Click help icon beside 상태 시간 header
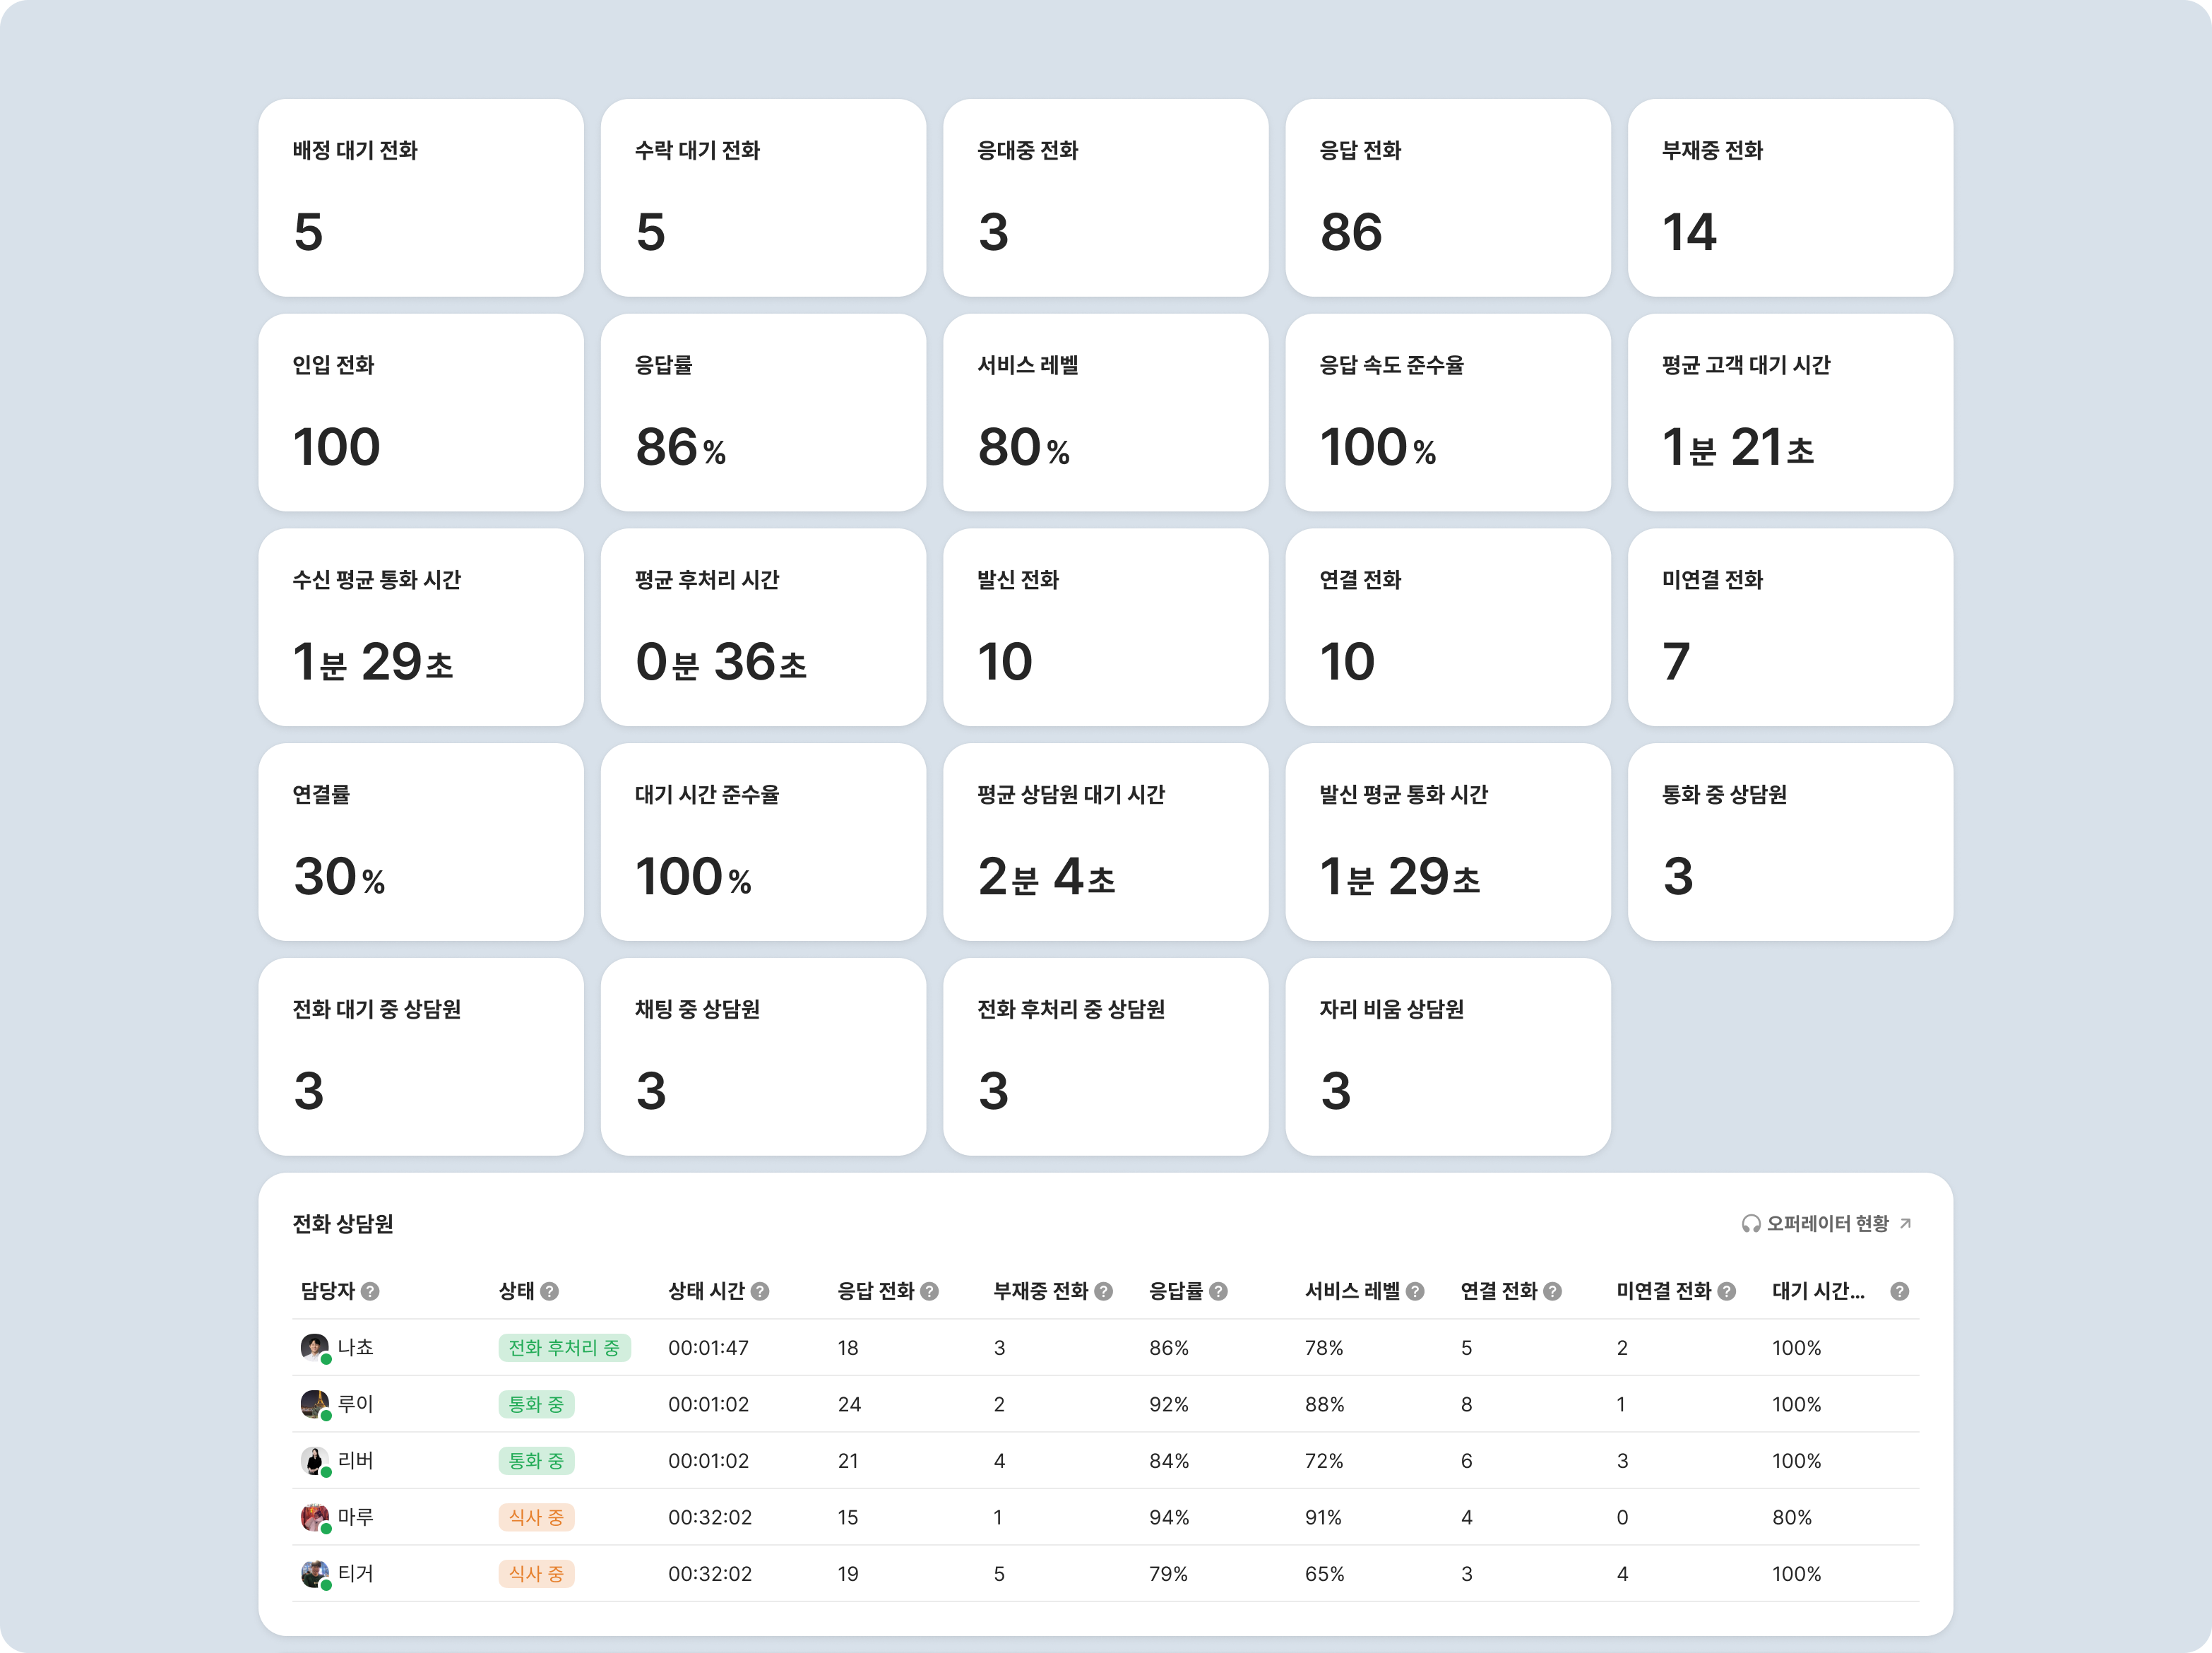 pyautogui.click(x=760, y=1291)
